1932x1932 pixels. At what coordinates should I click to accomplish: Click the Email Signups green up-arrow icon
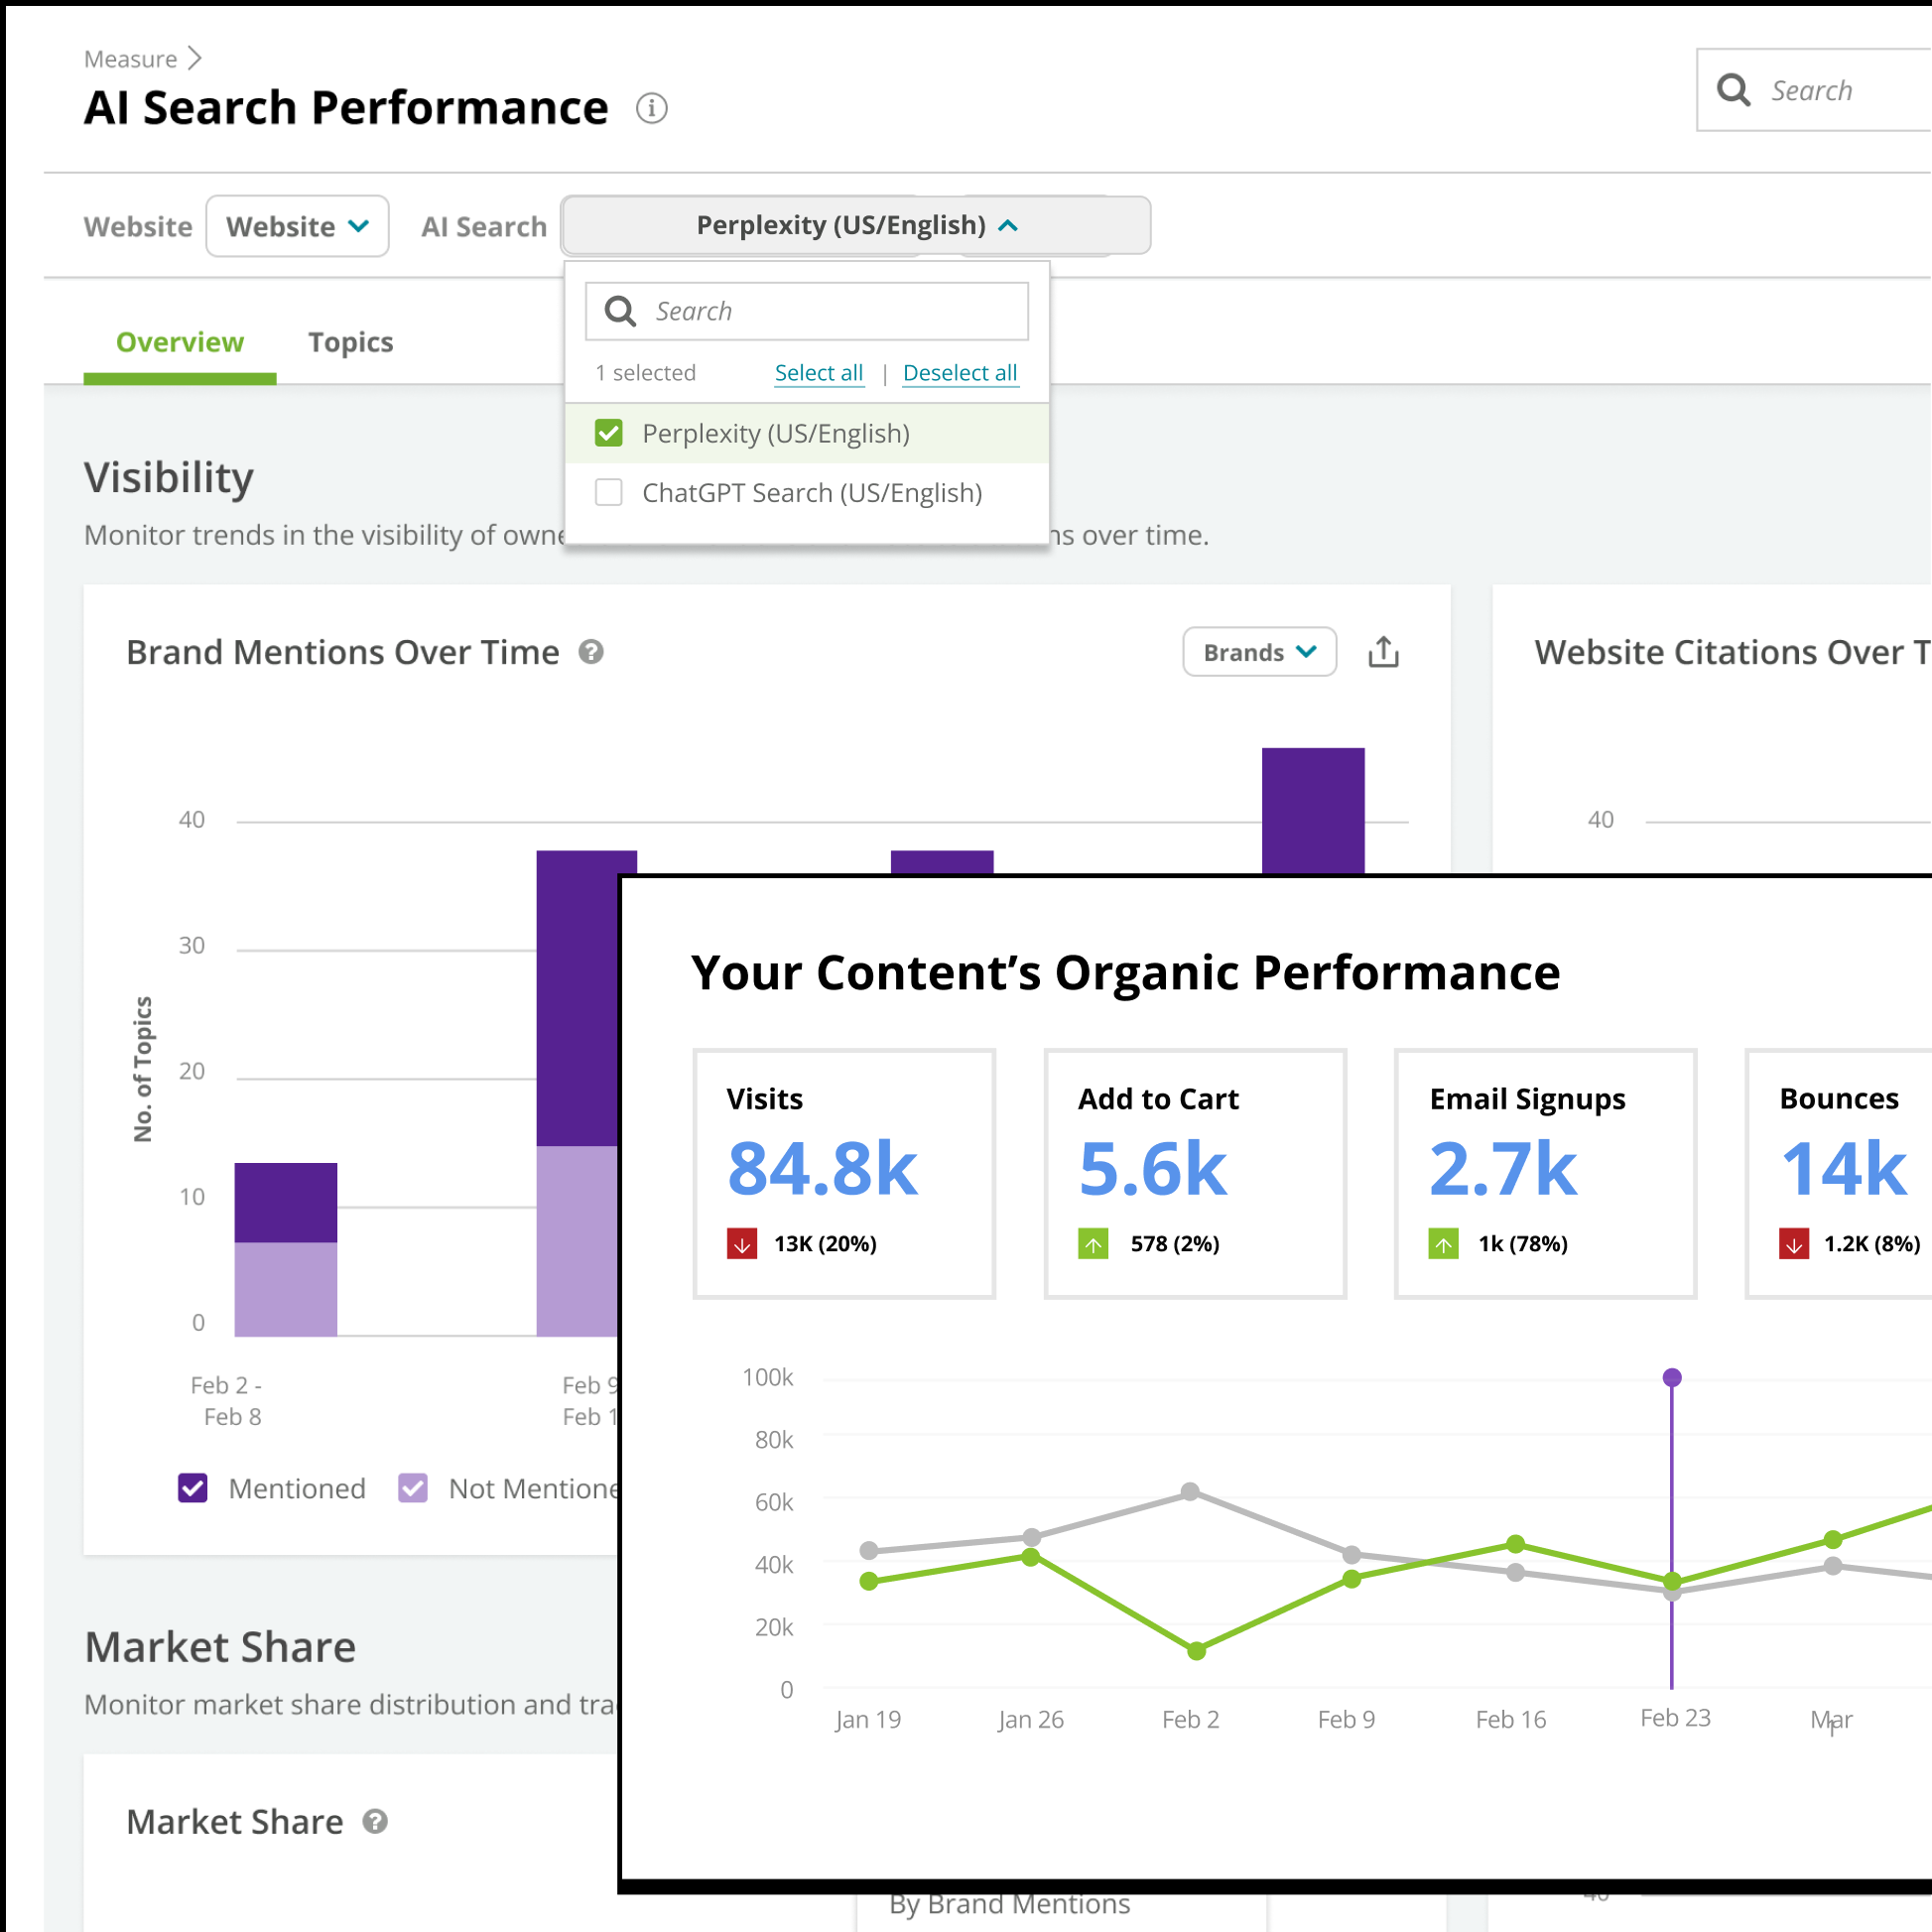[1443, 1244]
